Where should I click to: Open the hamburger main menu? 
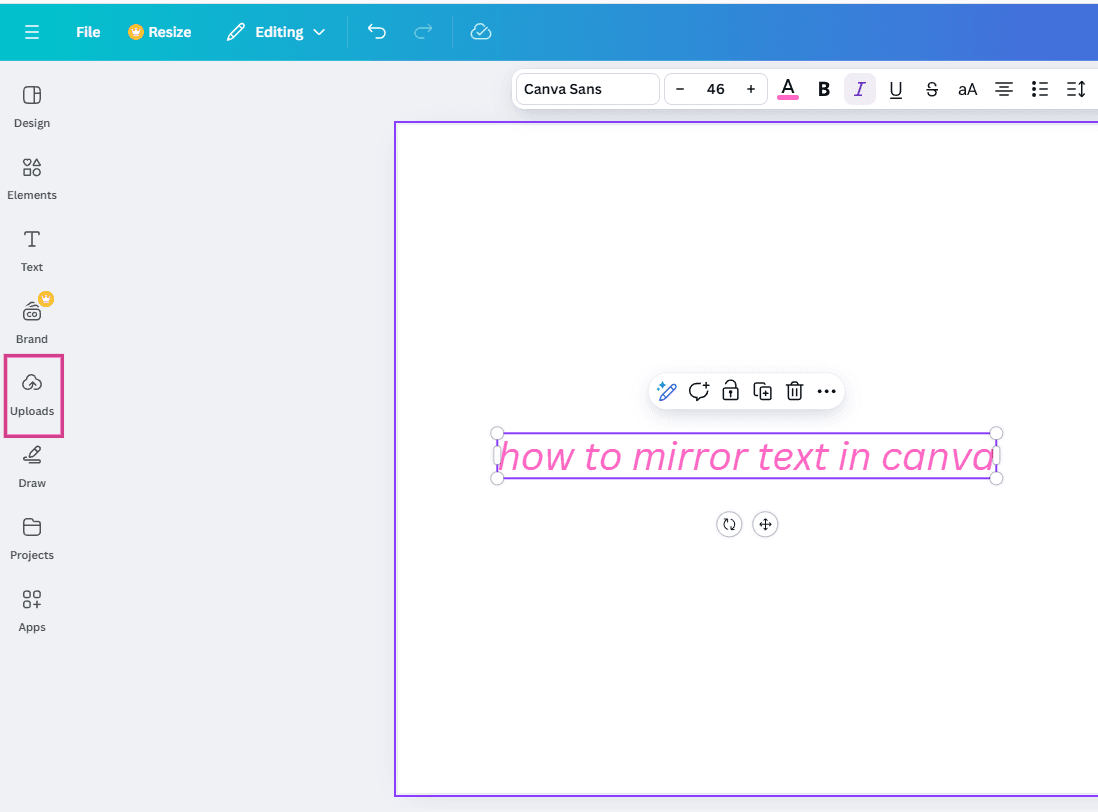(x=32, y=32)
